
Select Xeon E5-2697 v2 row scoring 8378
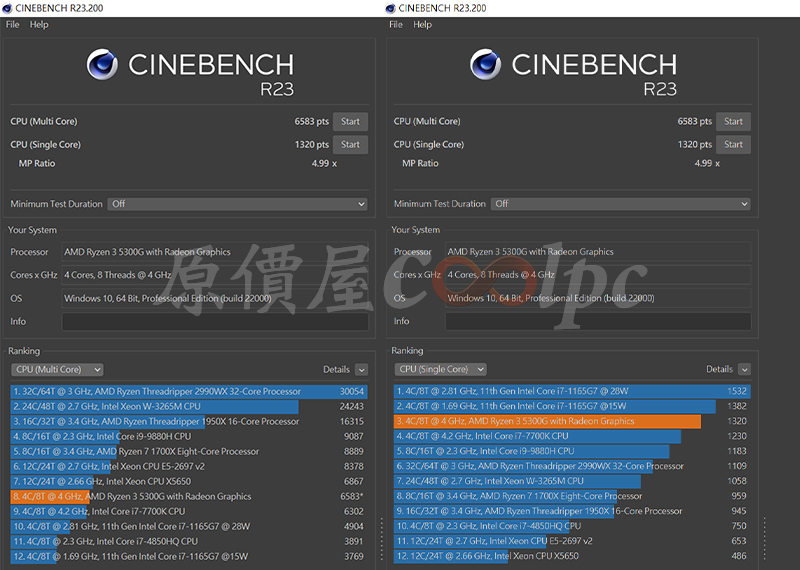click(189, 466)
